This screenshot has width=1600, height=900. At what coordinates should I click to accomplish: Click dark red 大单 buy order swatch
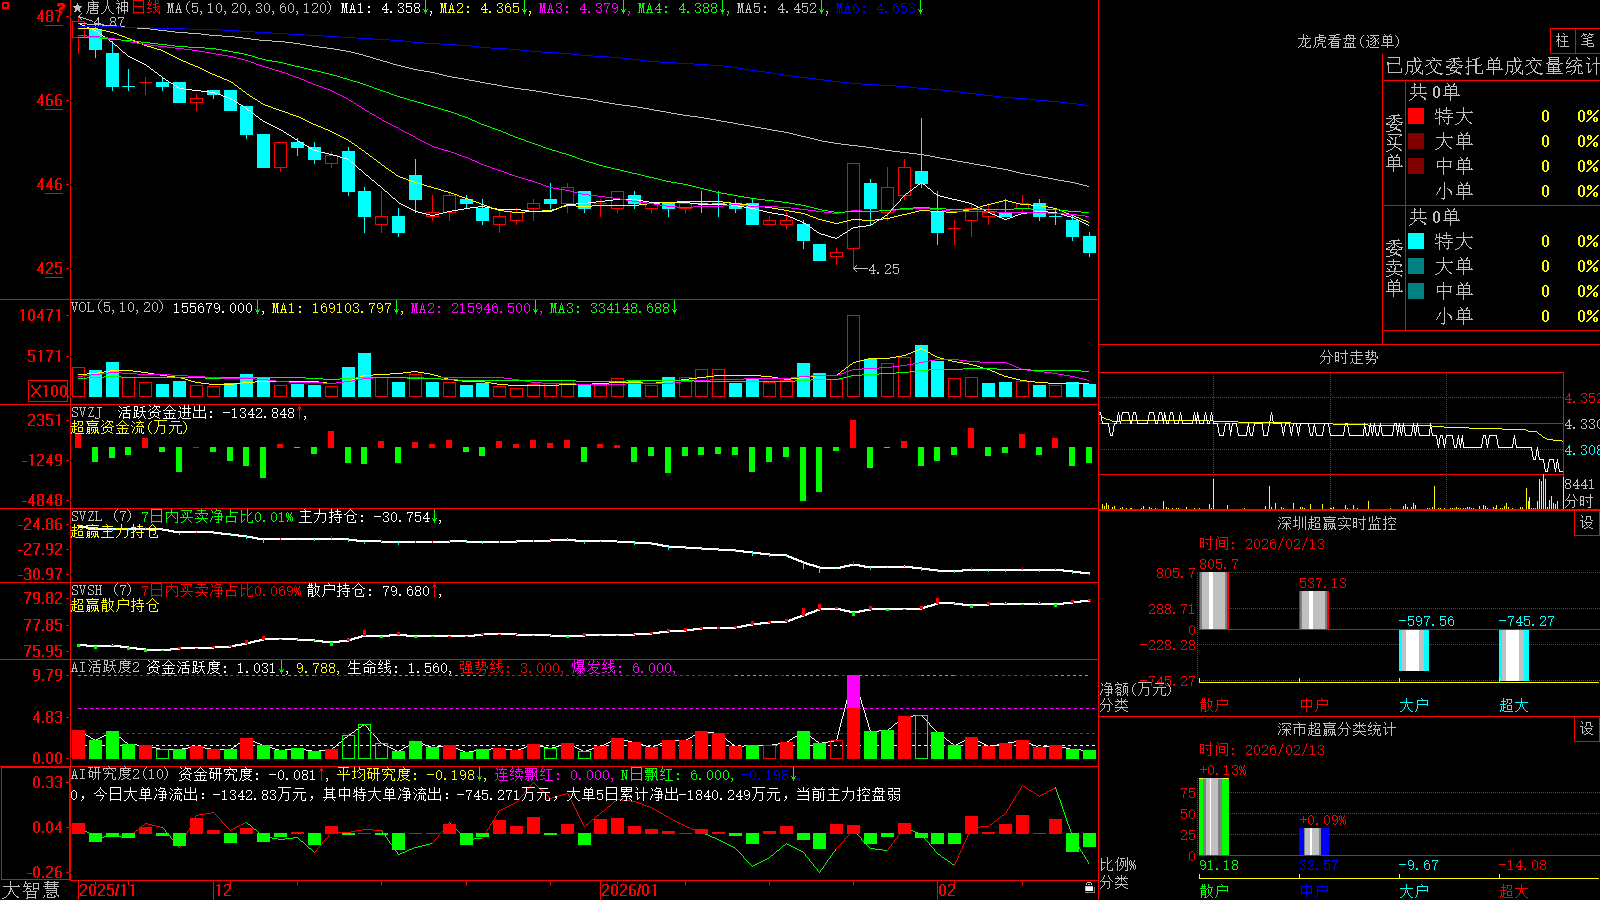coord(1416,141)
